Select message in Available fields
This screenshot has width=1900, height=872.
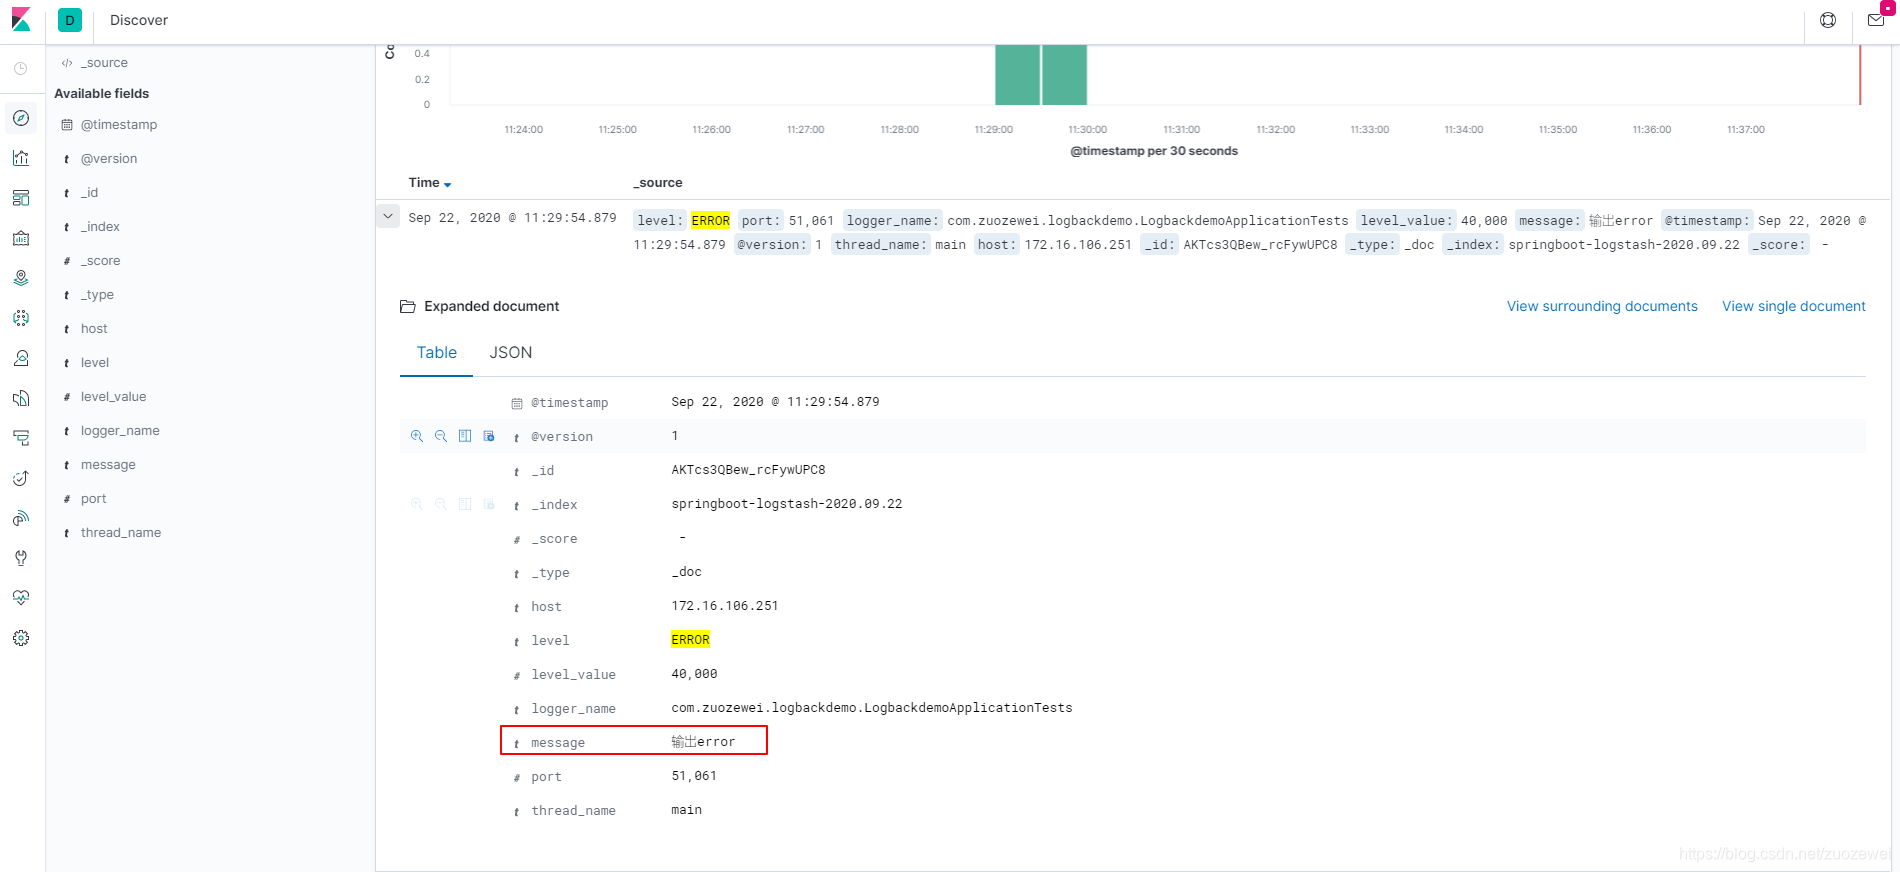108,465
